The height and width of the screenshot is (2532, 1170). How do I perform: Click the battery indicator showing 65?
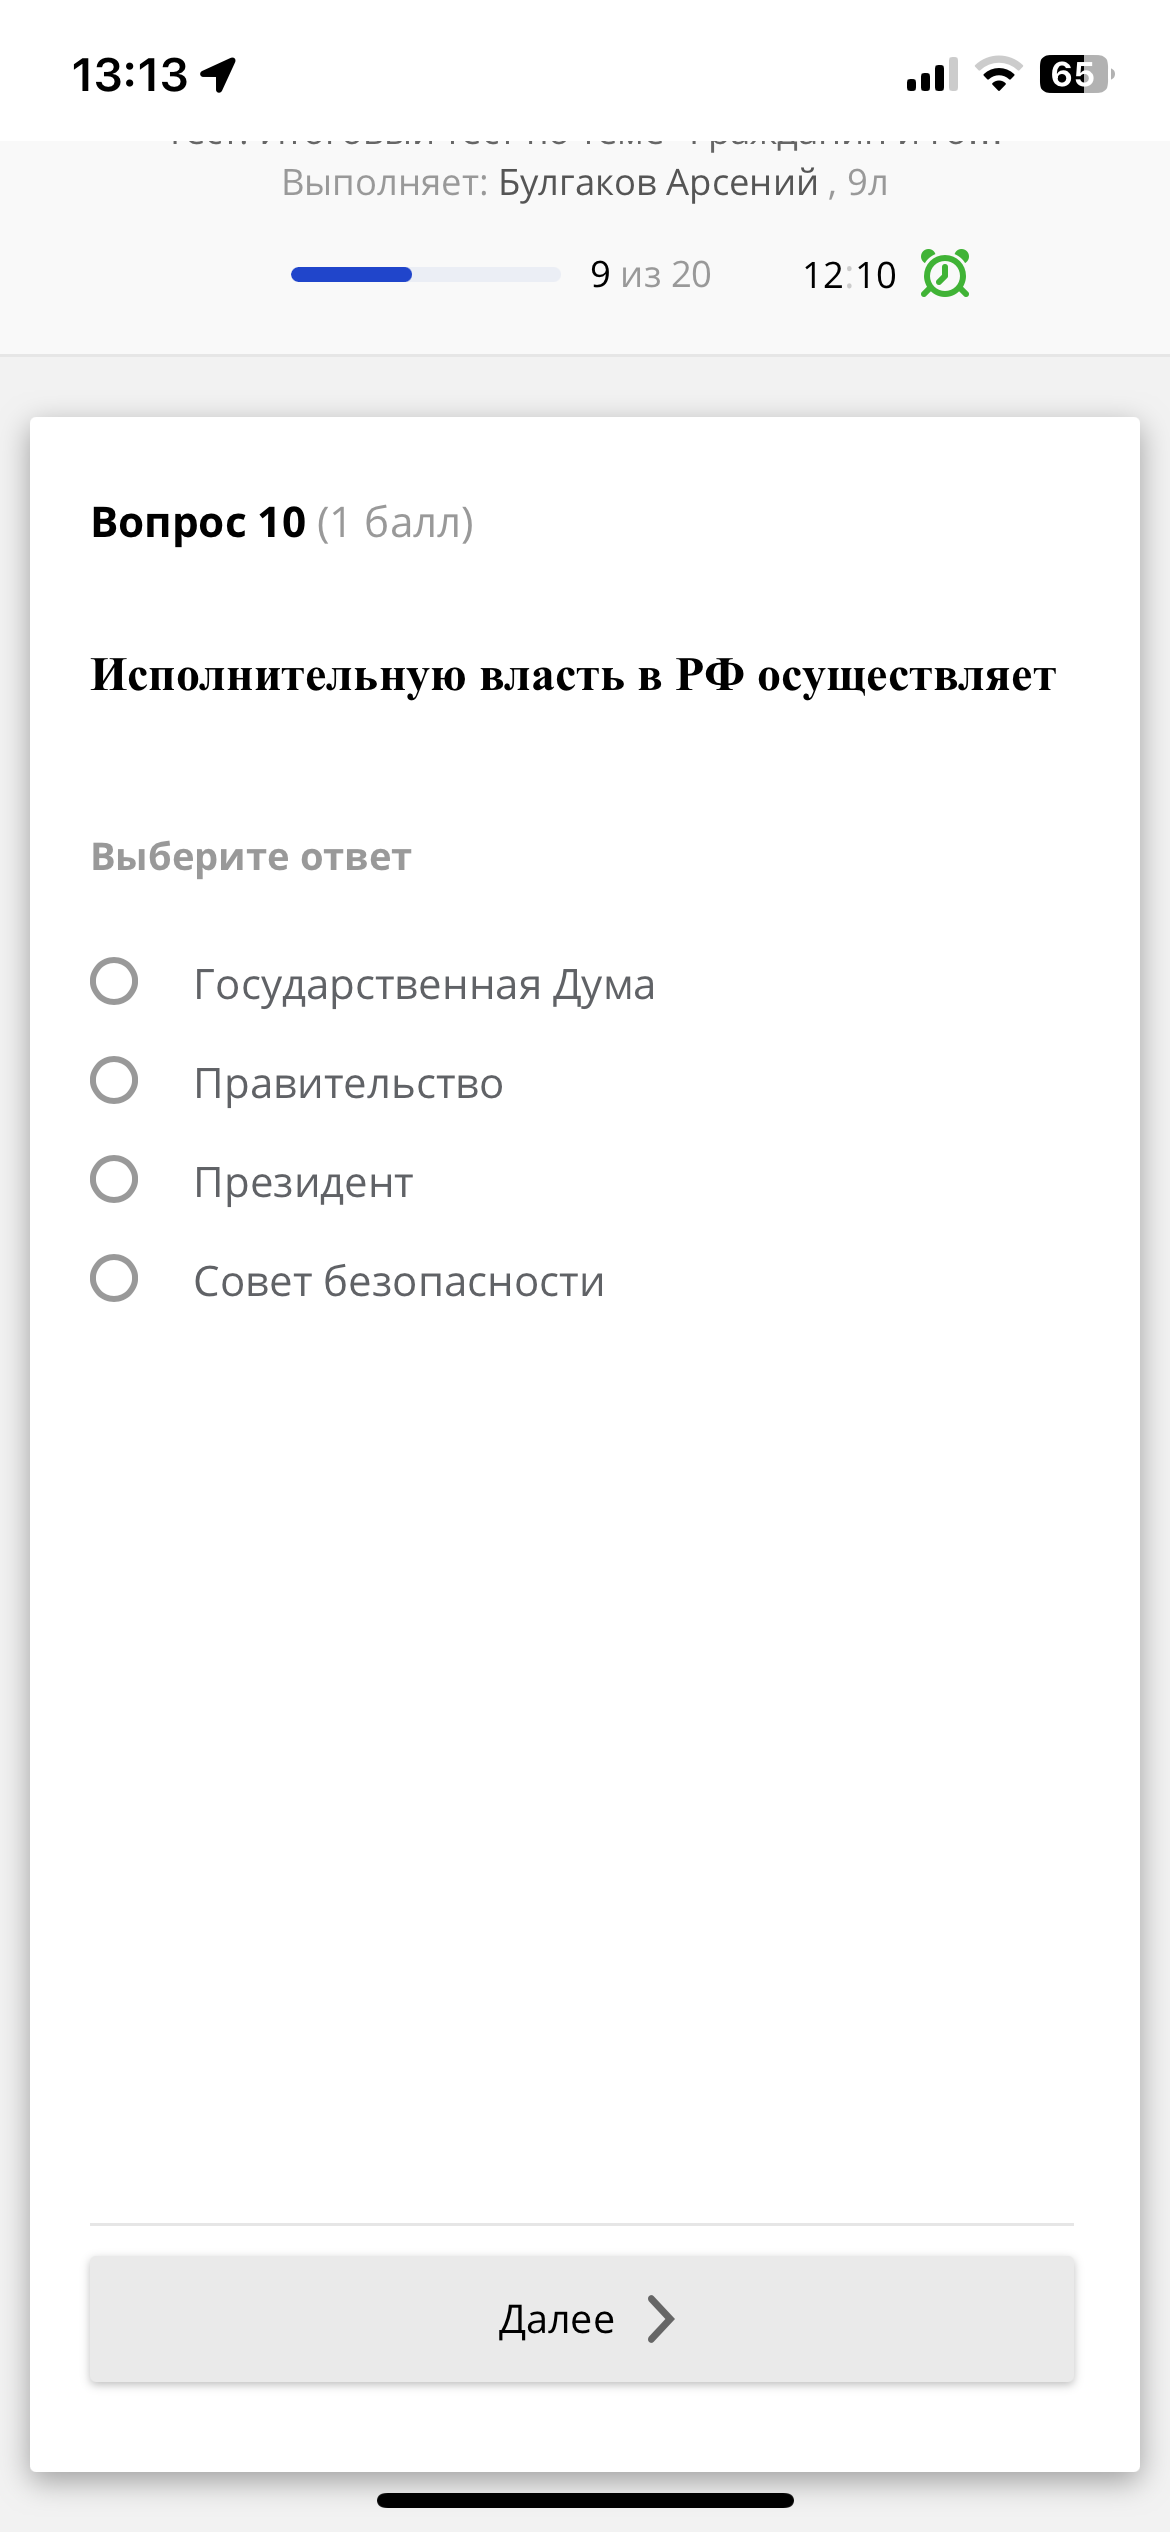[1073, 74]
